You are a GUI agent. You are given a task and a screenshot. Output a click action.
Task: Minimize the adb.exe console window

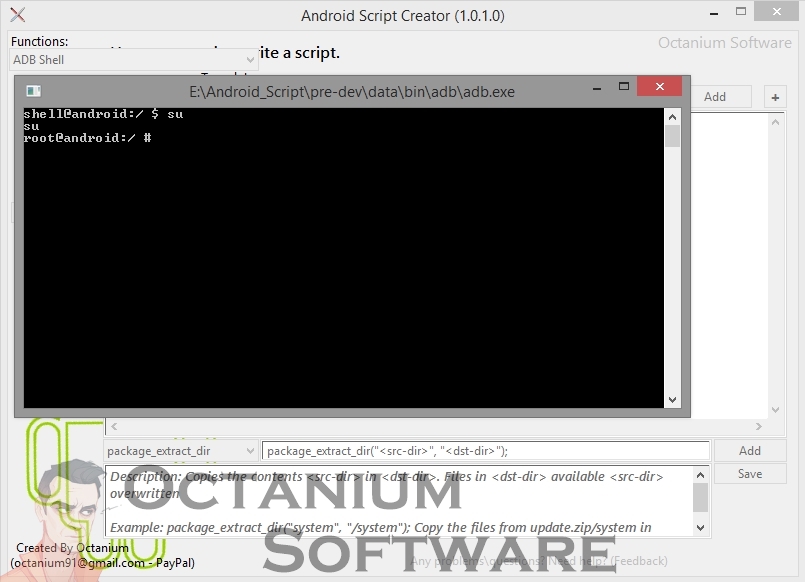tap(597, 88)
